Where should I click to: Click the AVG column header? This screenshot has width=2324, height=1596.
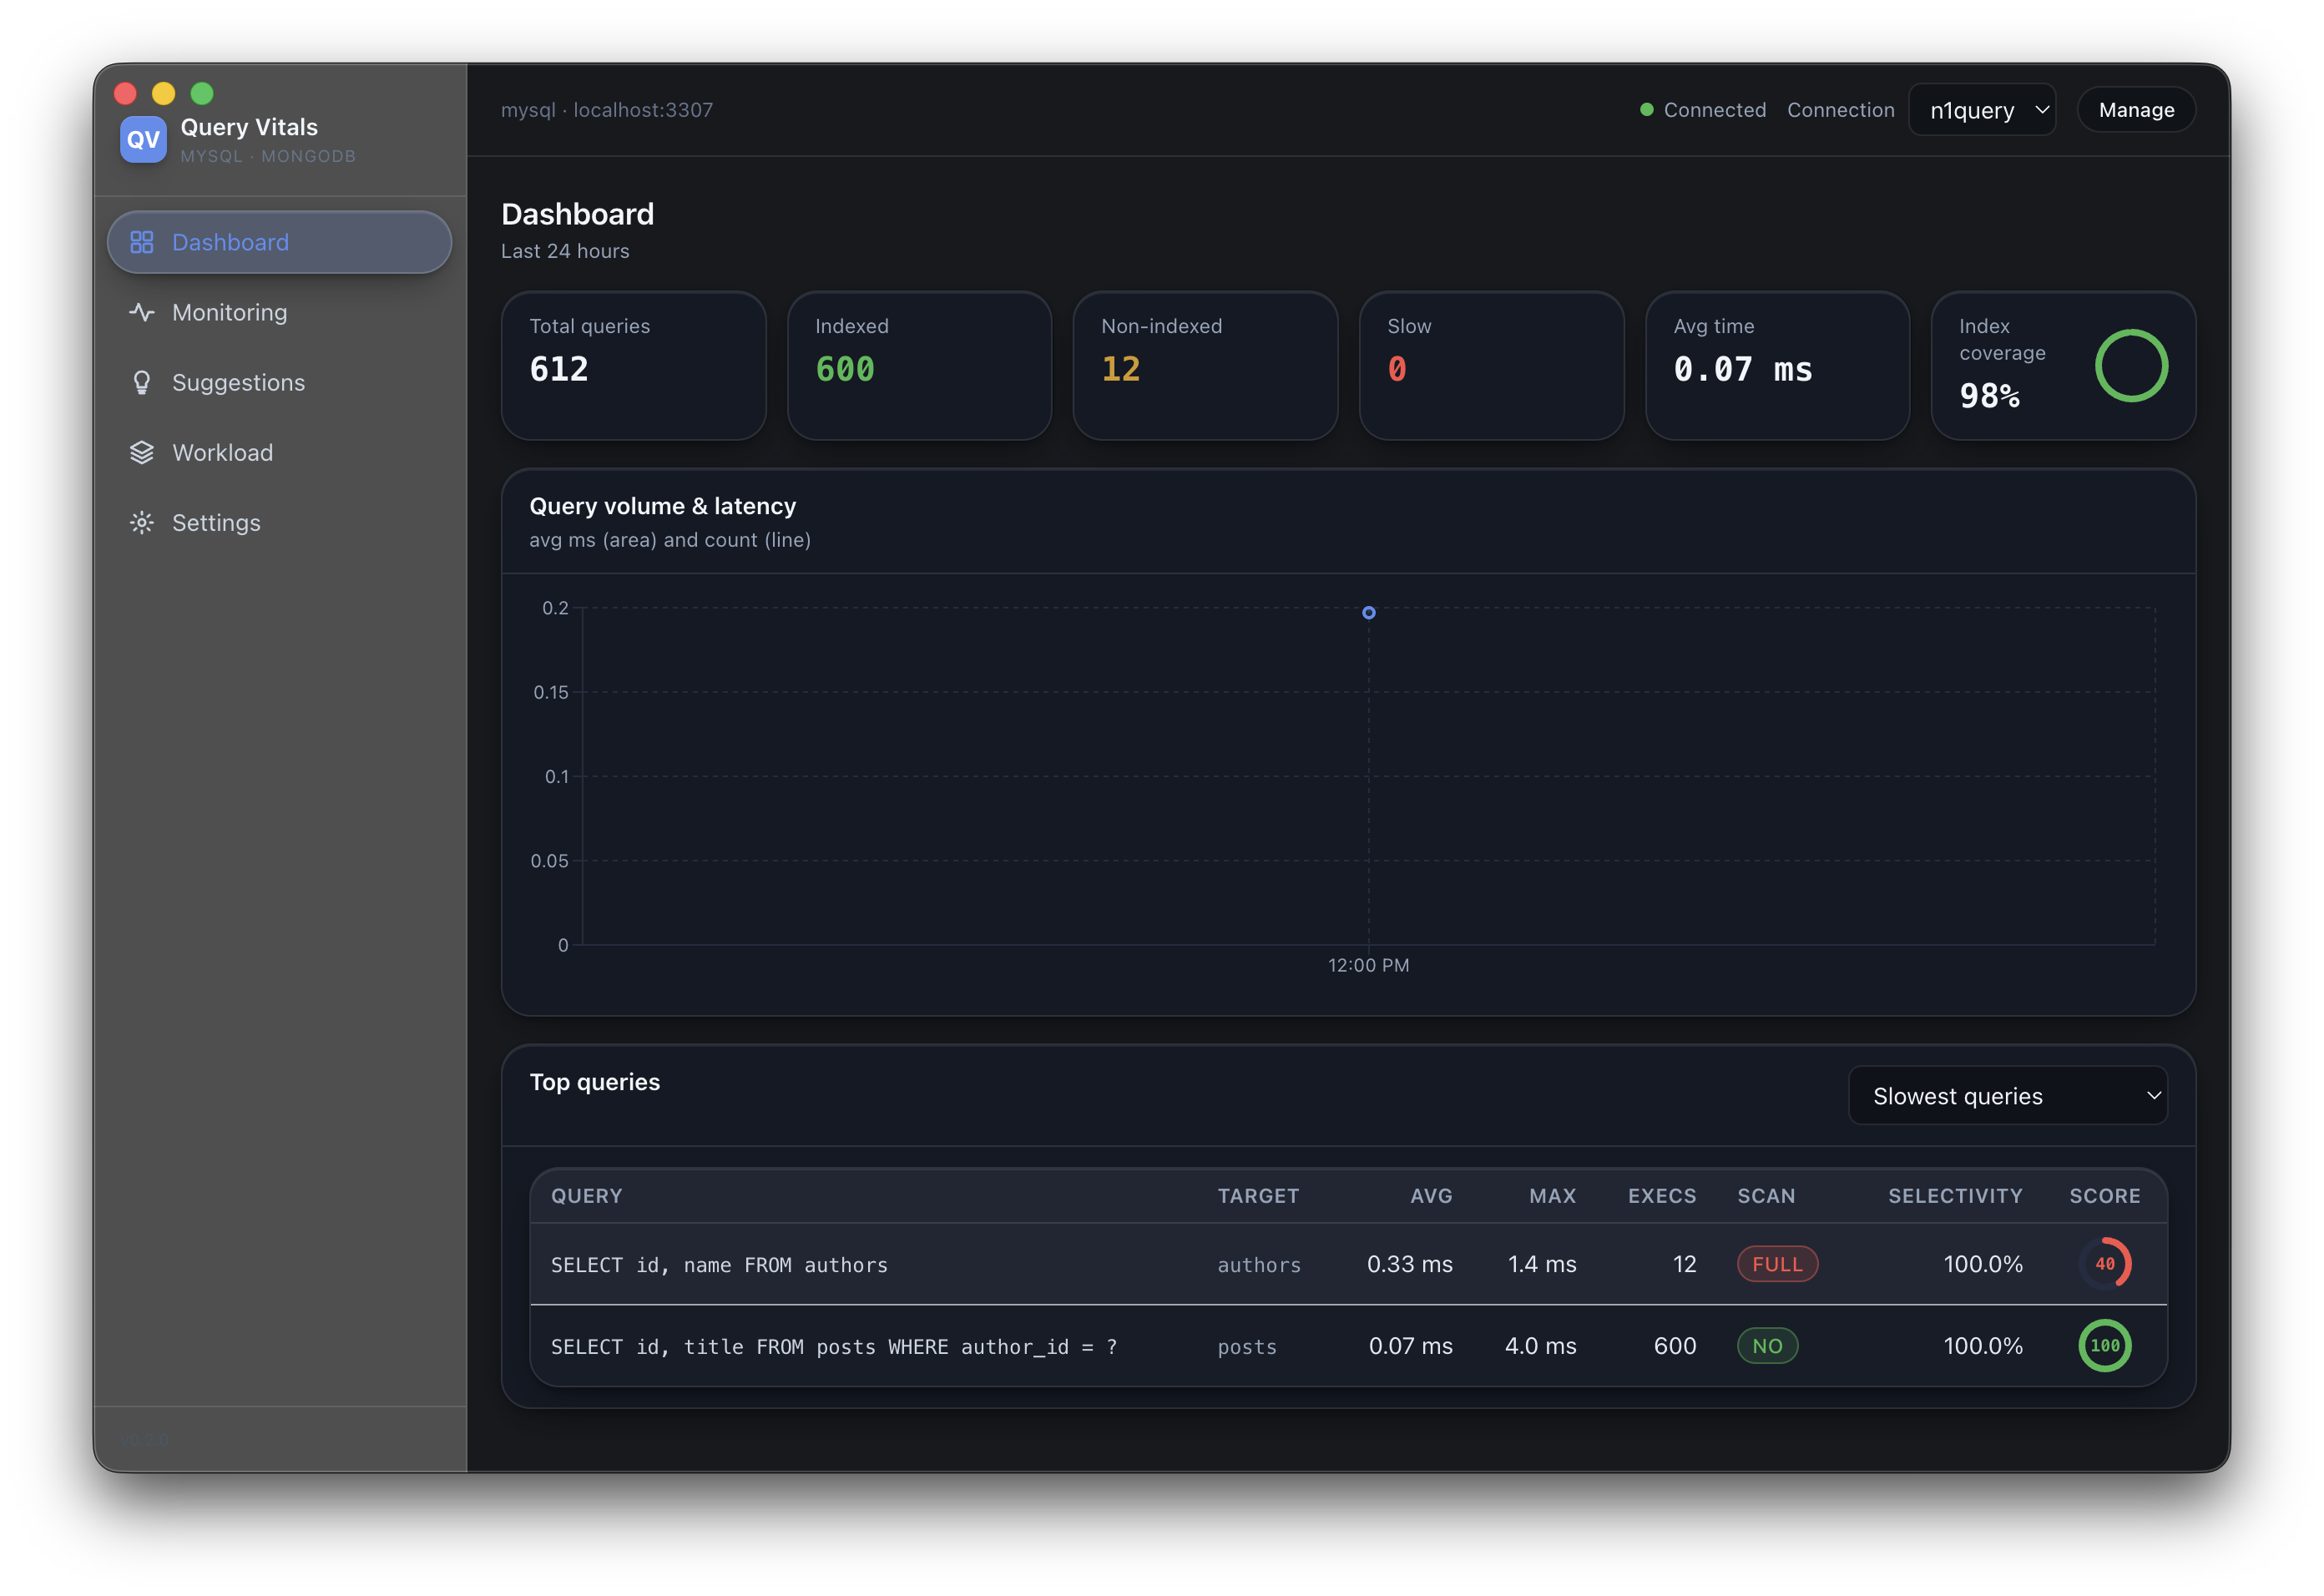click(x=1431, y=1196)
